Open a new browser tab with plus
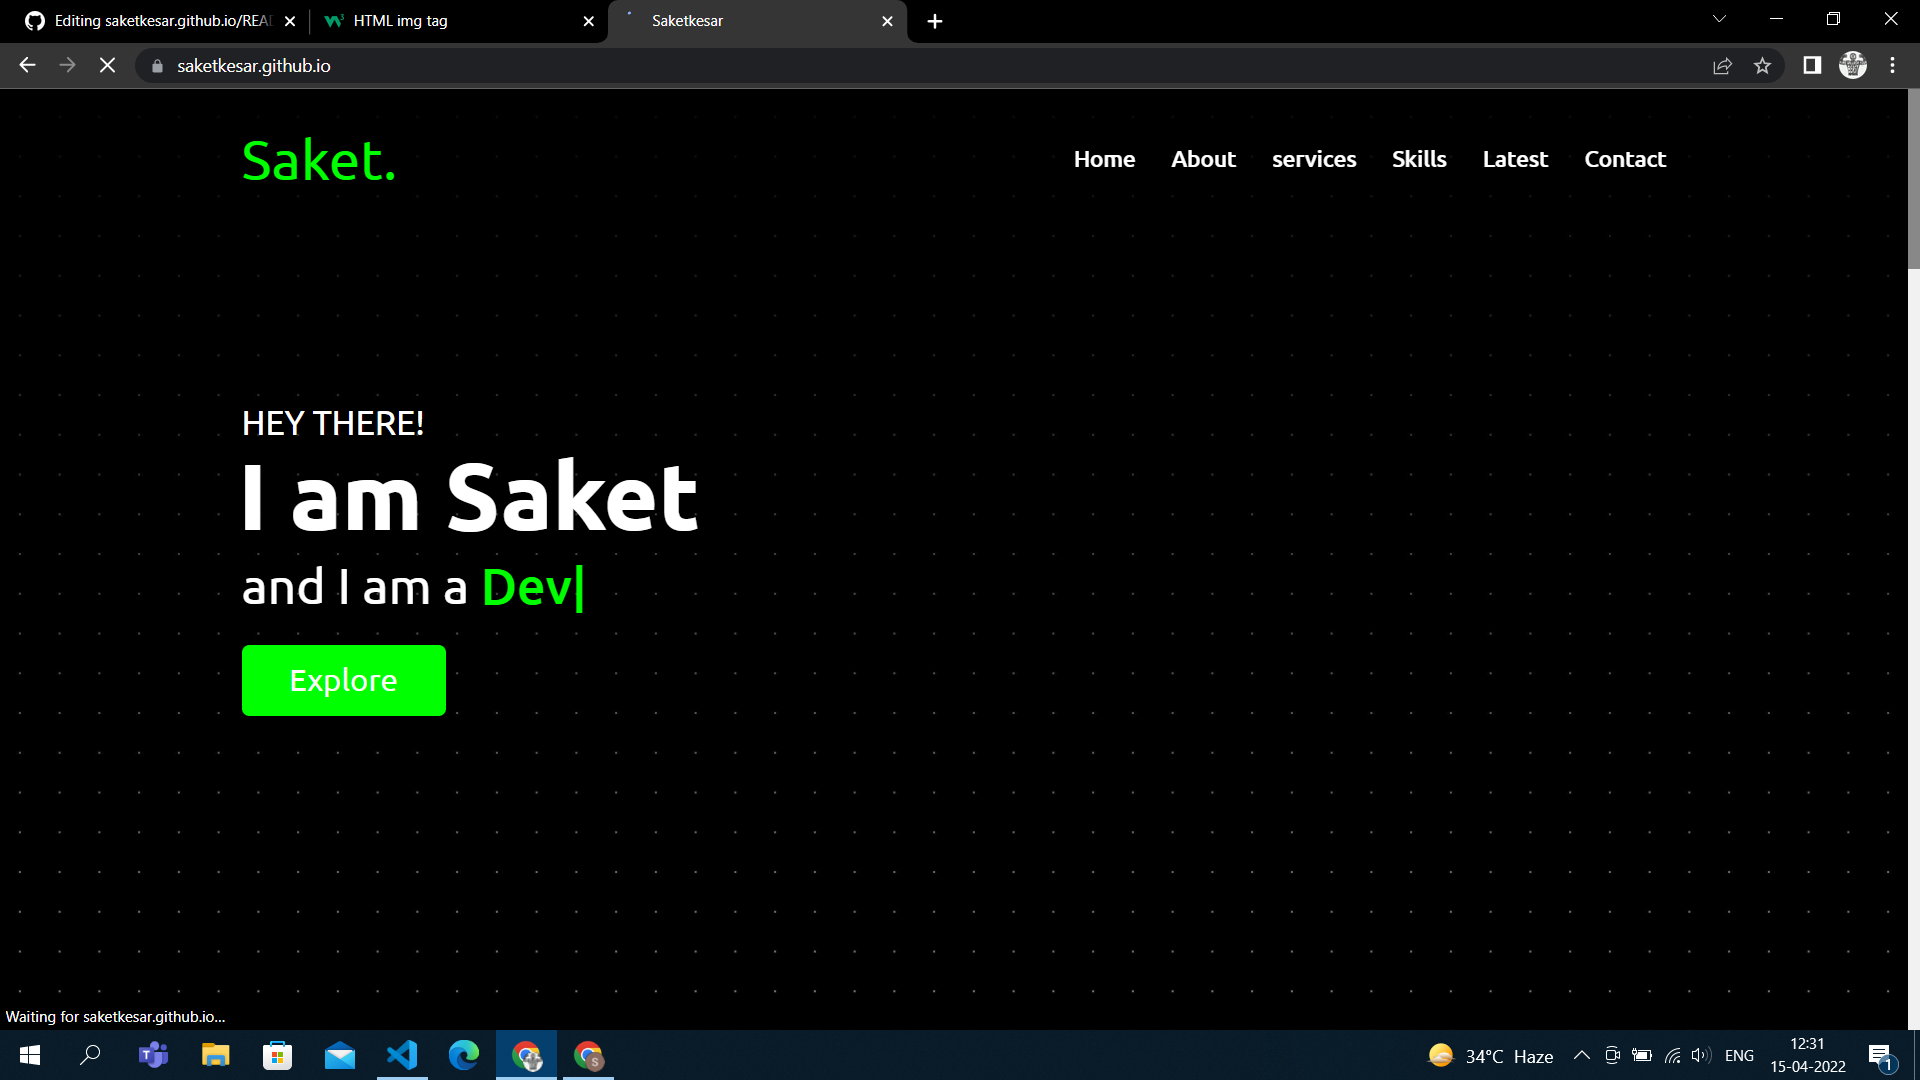The width and height of the screenshot is (1920, 1080). [x=935, y=21]
